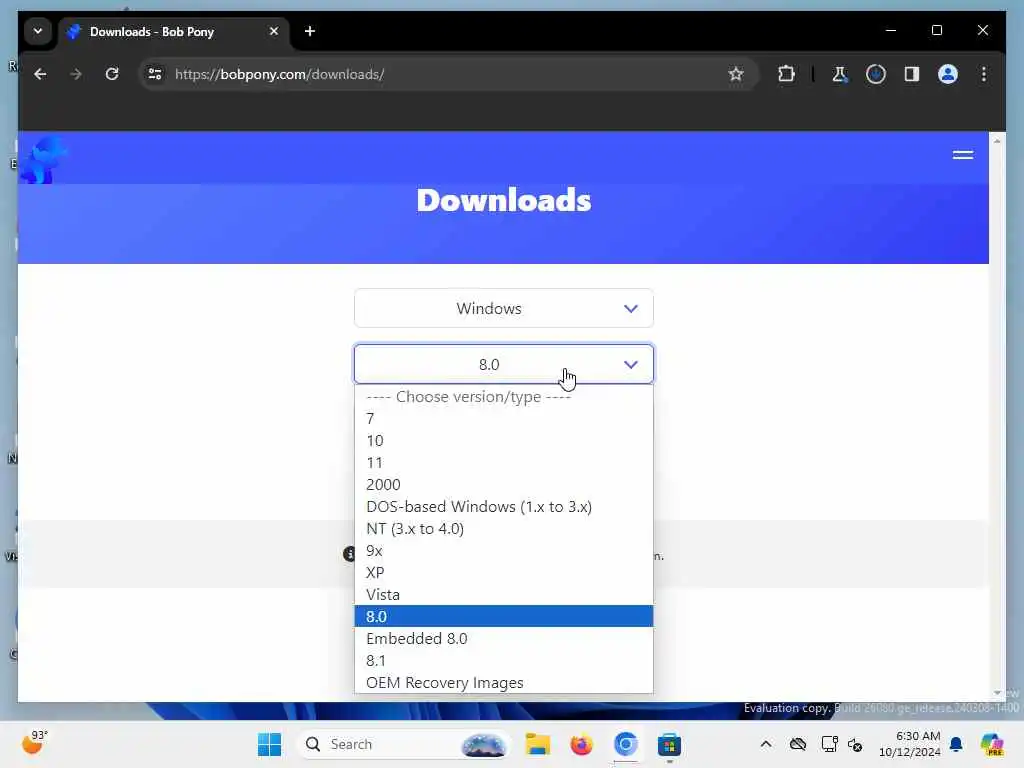Screen dimensions: 1024x768
Task: Reload the bobpony.com page
Action: pyautogui.click(x=112, y=74)
